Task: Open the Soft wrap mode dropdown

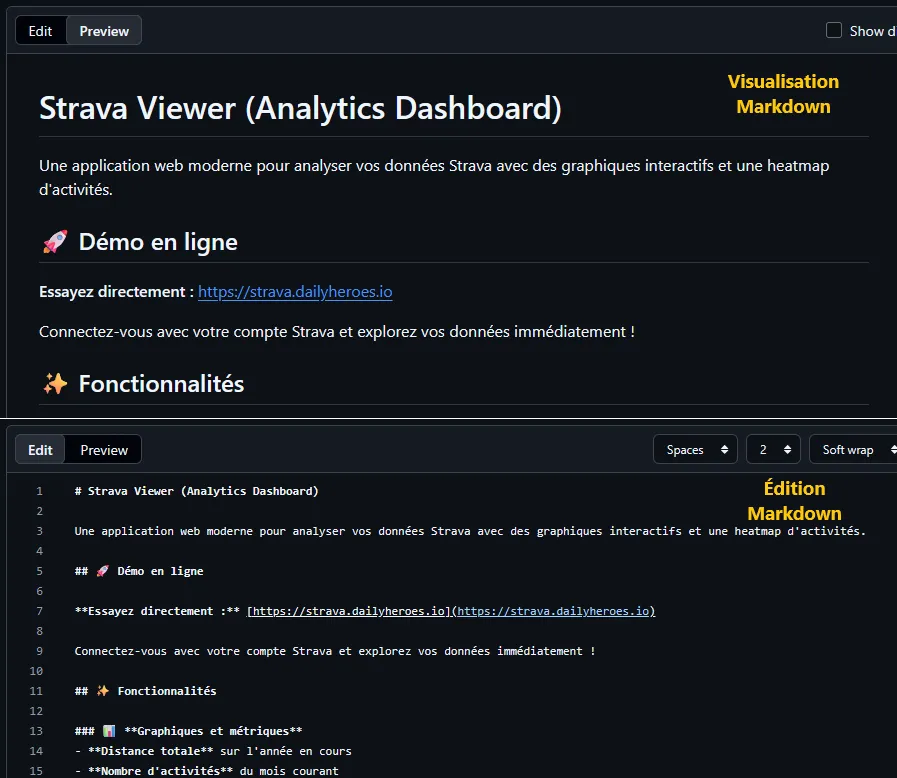Action: coord(855,450)
